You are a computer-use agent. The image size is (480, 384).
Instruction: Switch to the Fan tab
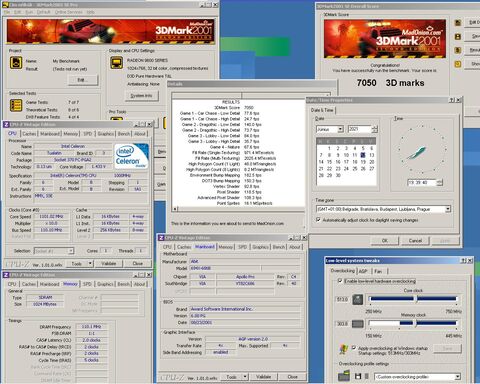[x=378, y=271]
